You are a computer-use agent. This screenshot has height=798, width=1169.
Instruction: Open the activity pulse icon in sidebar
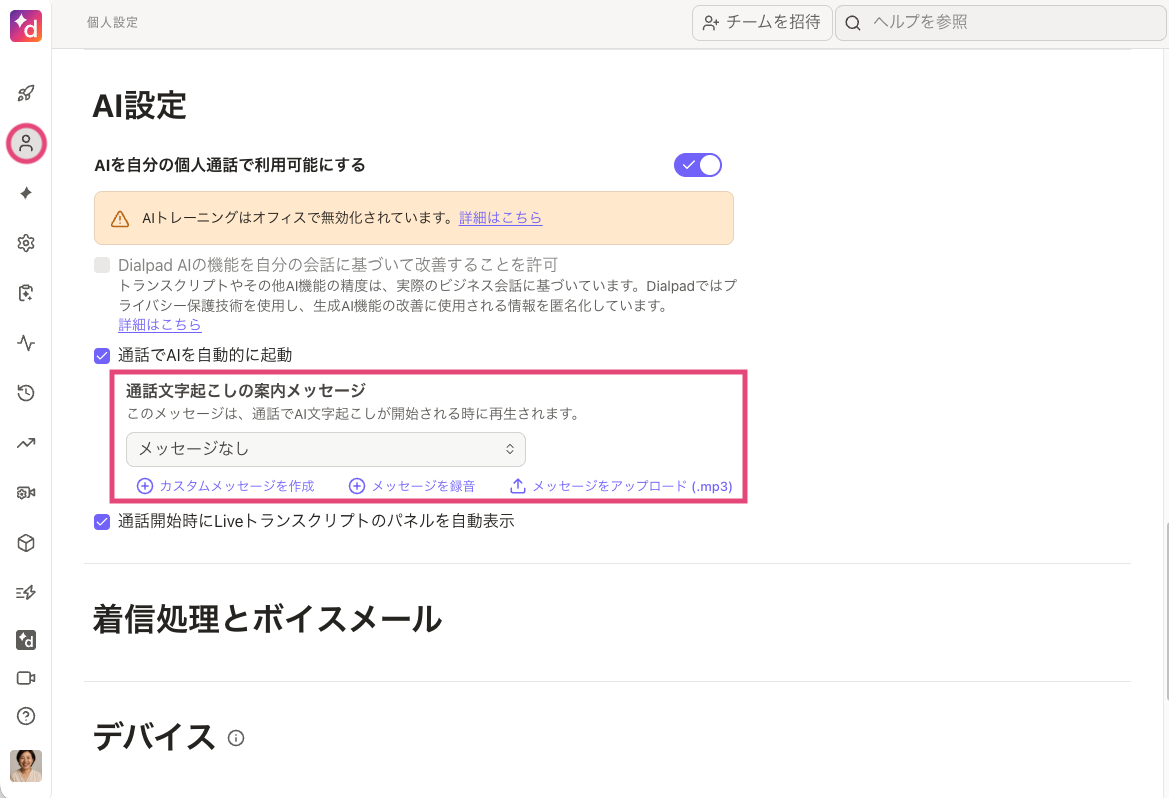point(26,343)
